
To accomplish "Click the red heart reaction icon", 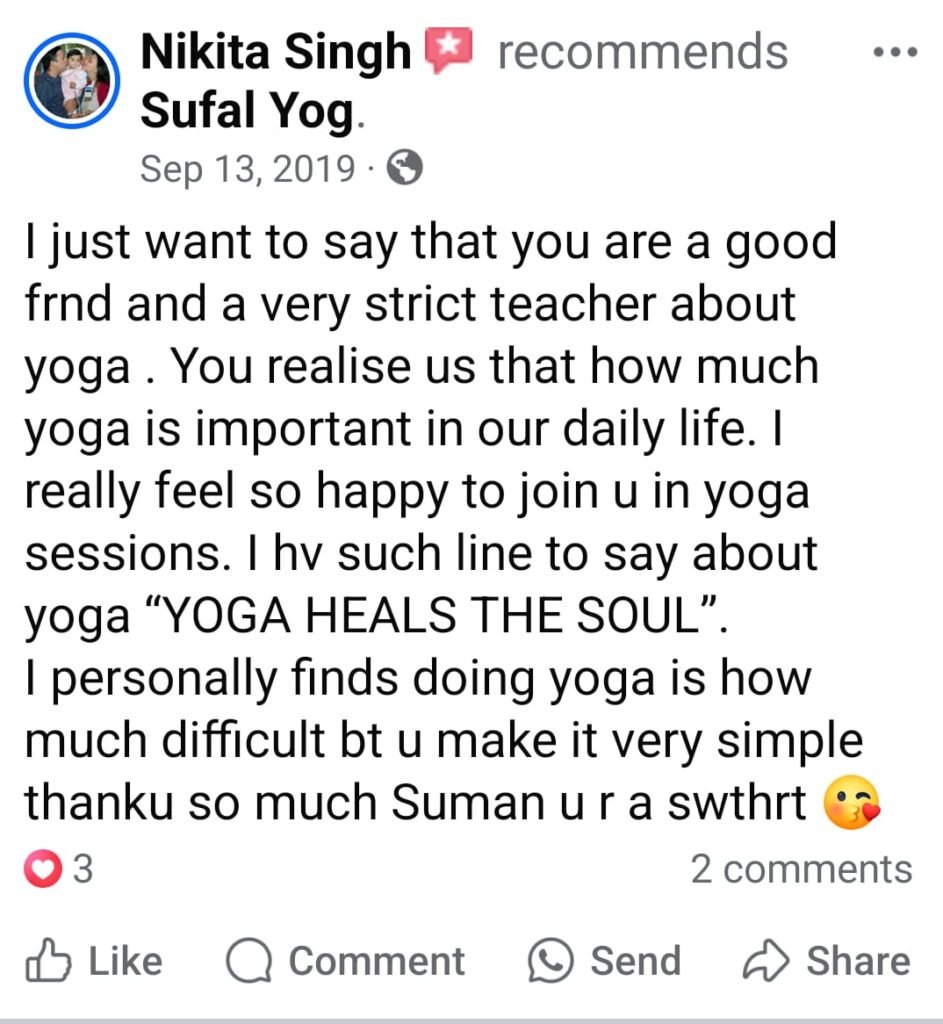I will click(x=43, y=869).
